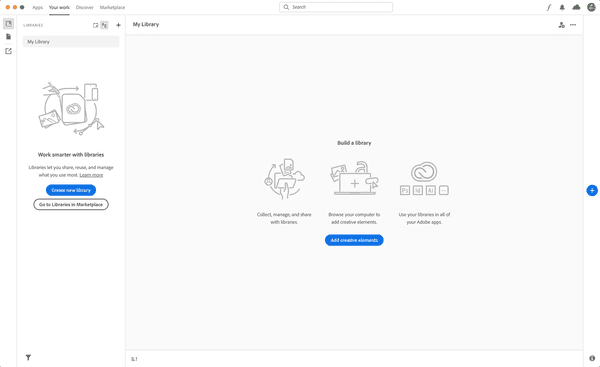Image resolution: width=600 pixels, height=367 pixels.
Task: Click the LIBRARIES panel header label
Action: pos(33,25)
